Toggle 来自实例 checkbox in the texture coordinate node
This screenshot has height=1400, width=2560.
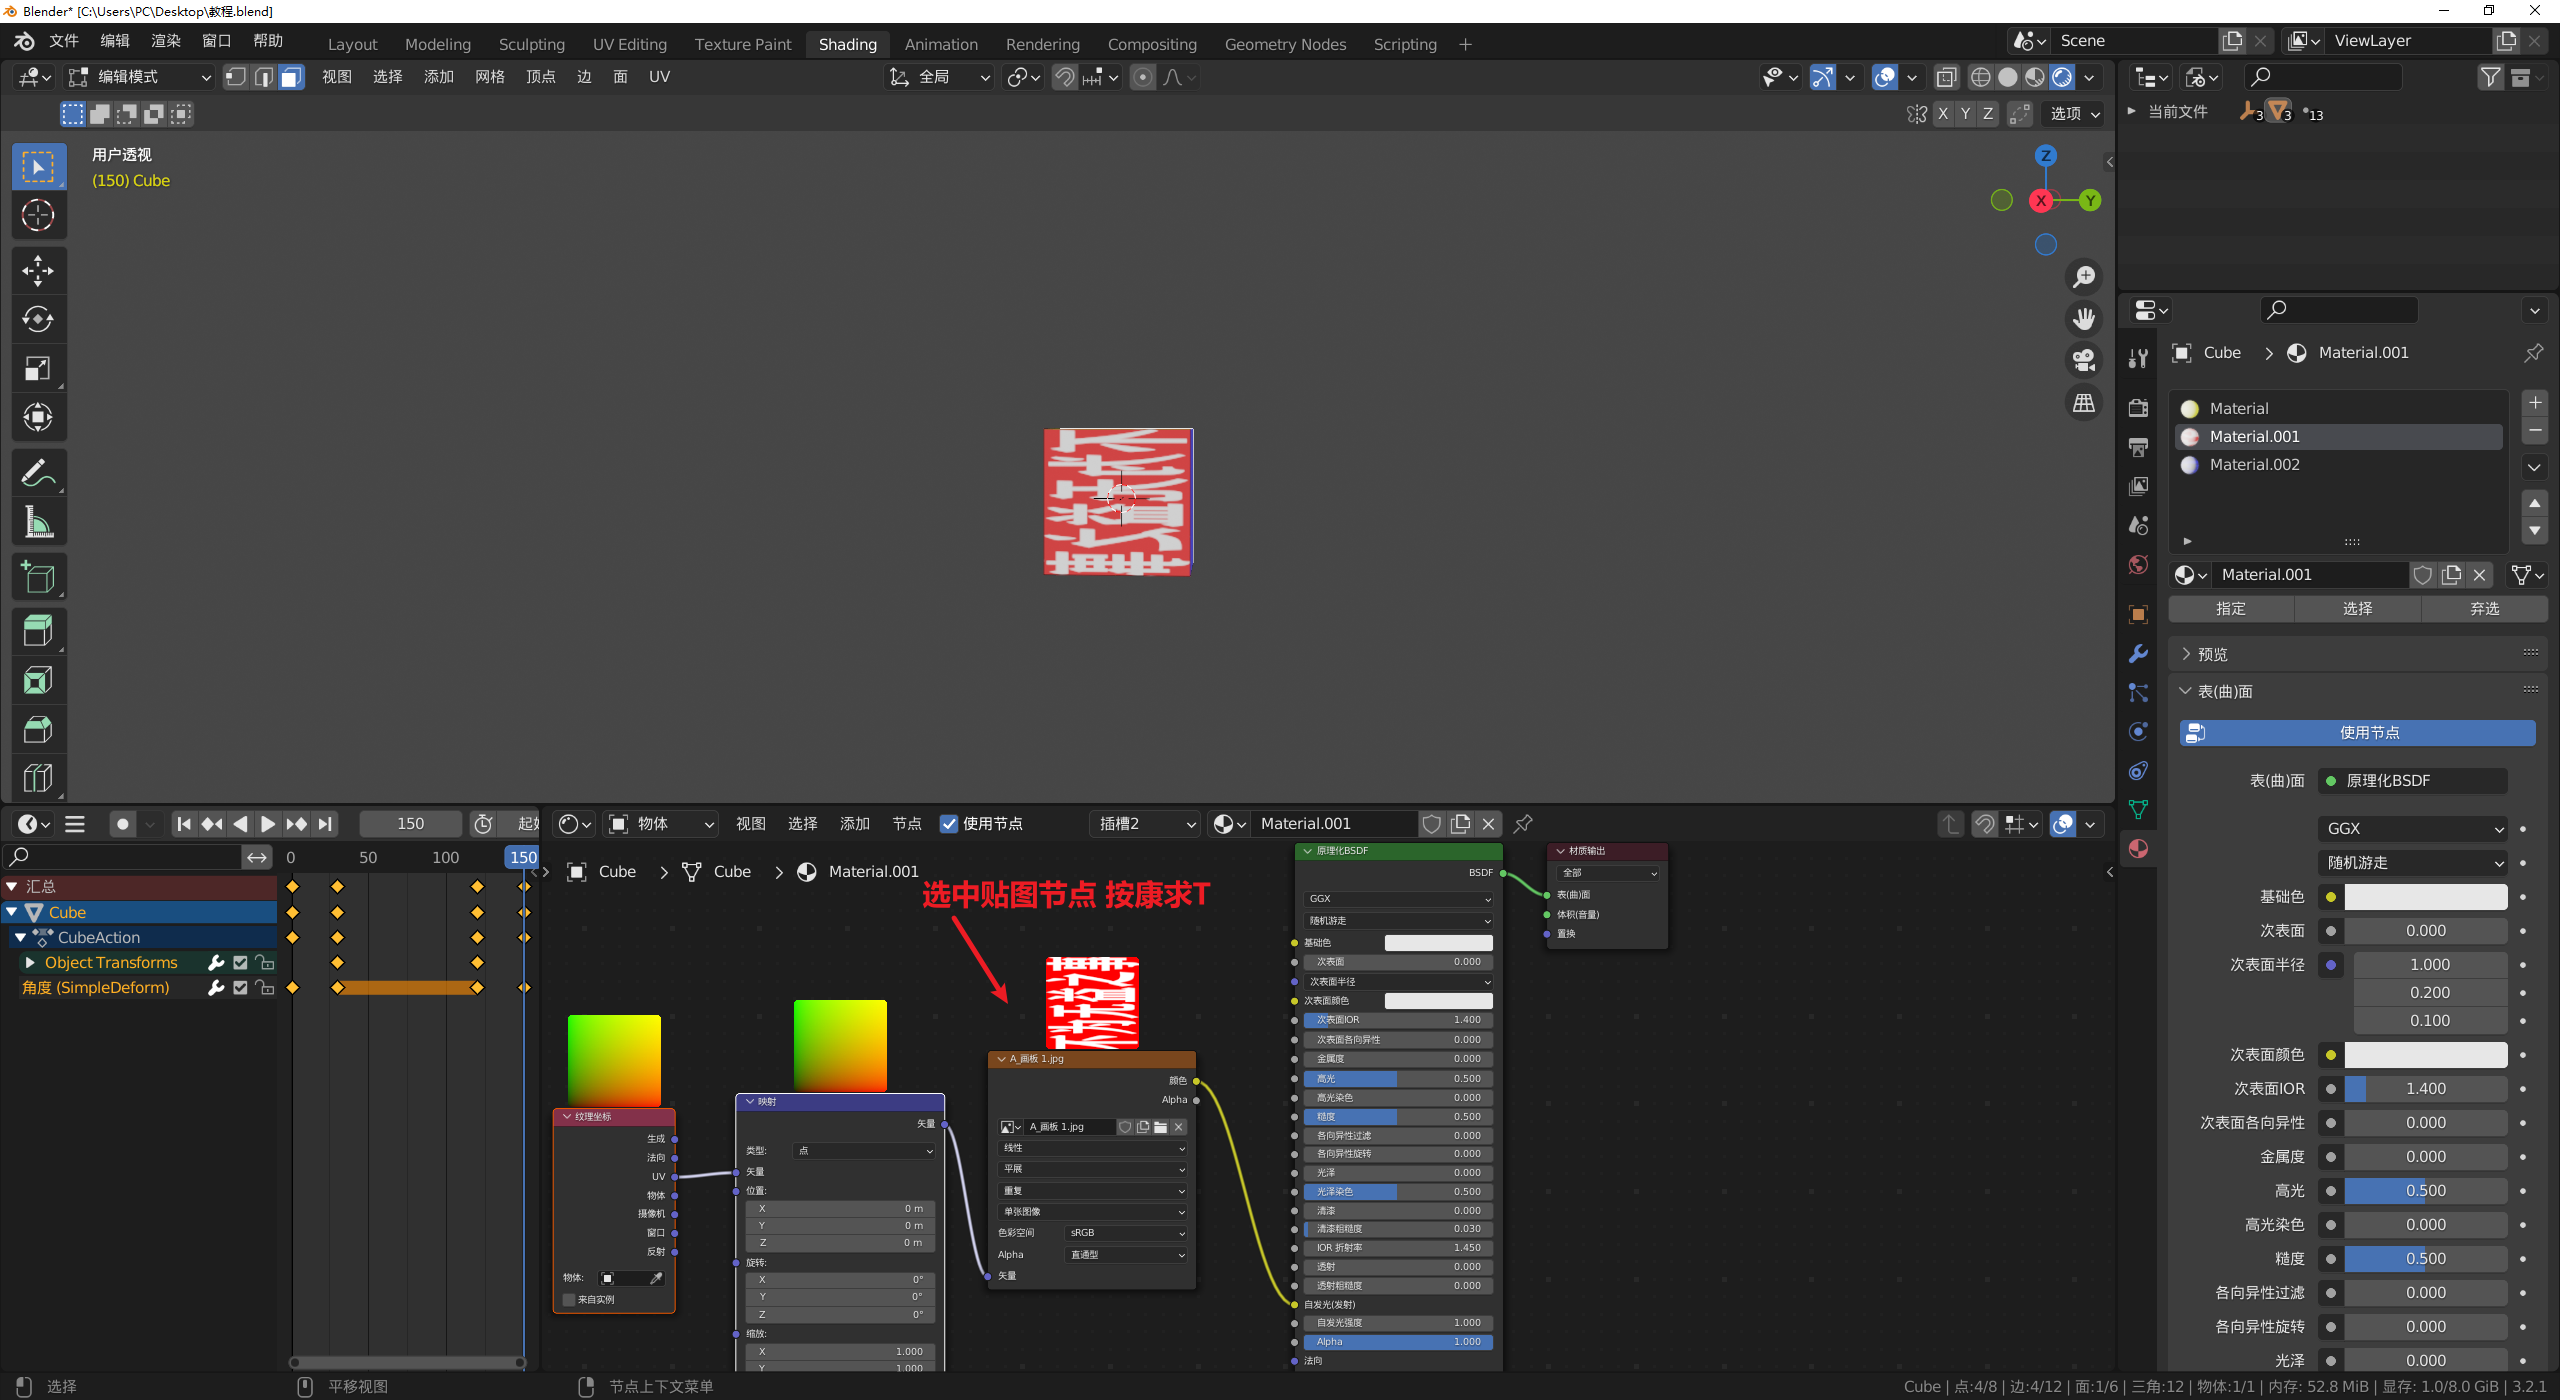(x=569, y=1300)
